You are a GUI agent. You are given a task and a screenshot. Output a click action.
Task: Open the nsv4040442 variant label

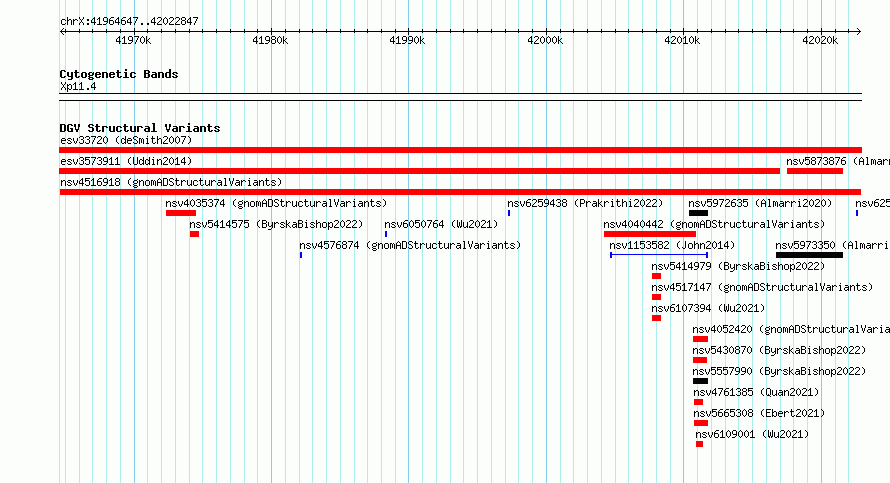(x=714, y=224)
